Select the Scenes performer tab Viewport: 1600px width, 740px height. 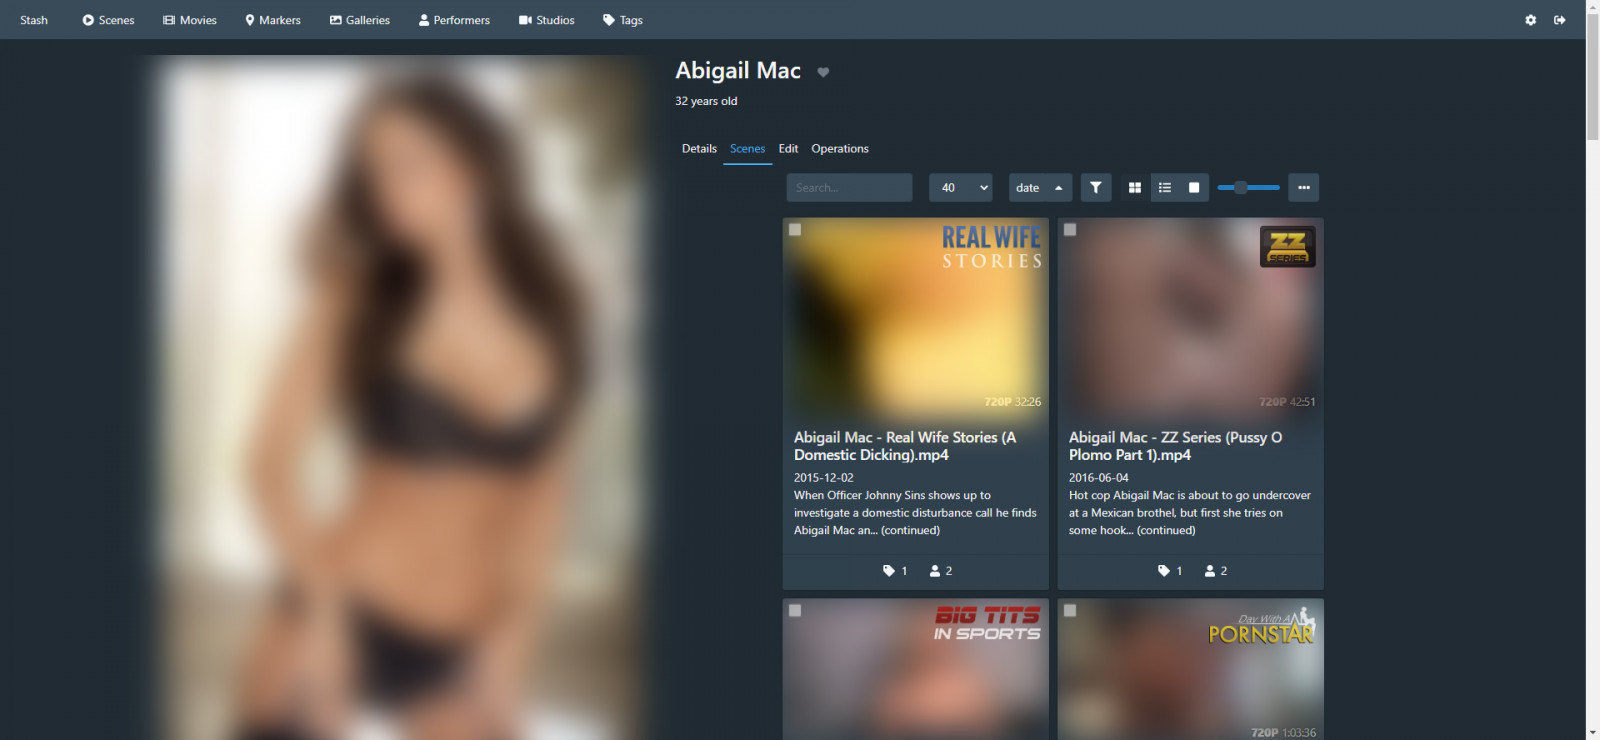coord(747,149)
